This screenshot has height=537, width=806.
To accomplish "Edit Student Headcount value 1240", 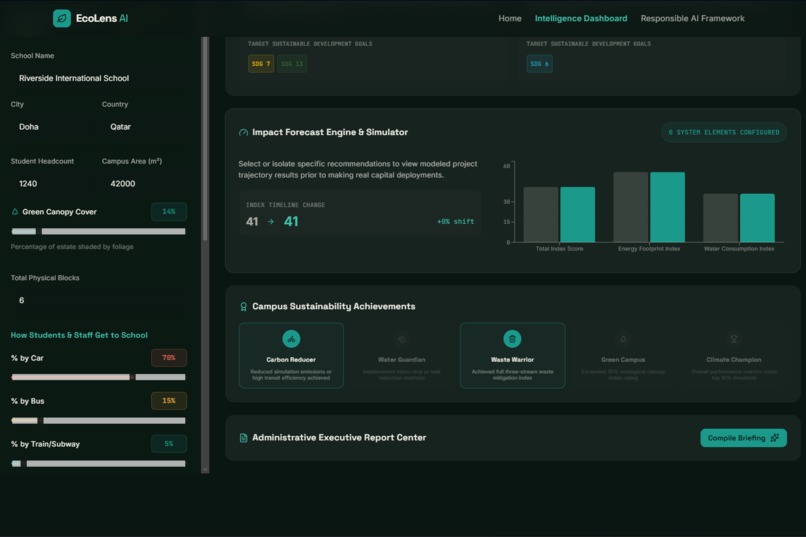I will point(51,183).
